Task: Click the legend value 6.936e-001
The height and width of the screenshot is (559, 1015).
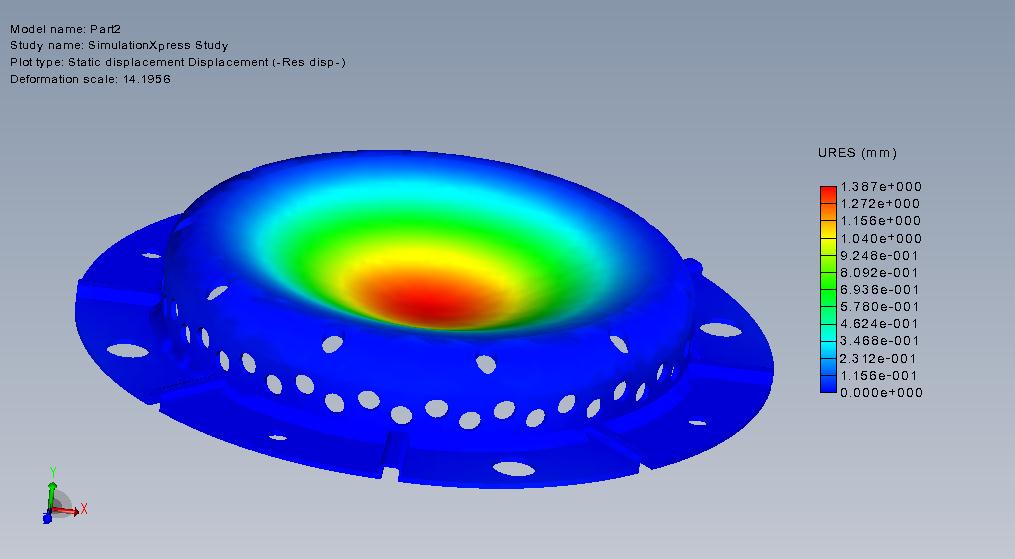Action: (879, 290)
